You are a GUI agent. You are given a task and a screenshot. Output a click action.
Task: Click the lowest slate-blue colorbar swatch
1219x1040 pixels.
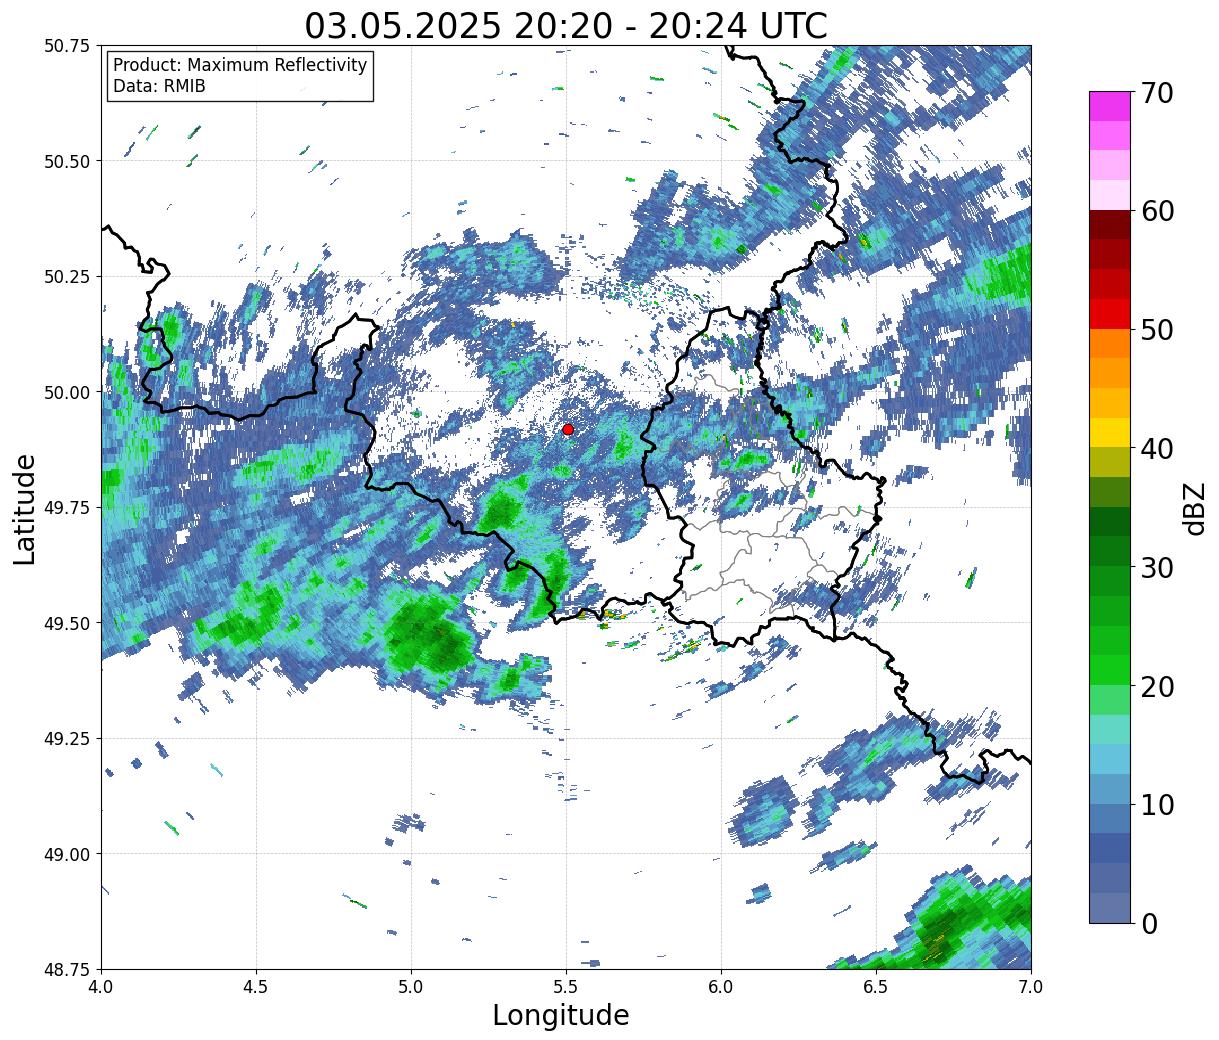pyautogui.click(x=1109, y=907)
